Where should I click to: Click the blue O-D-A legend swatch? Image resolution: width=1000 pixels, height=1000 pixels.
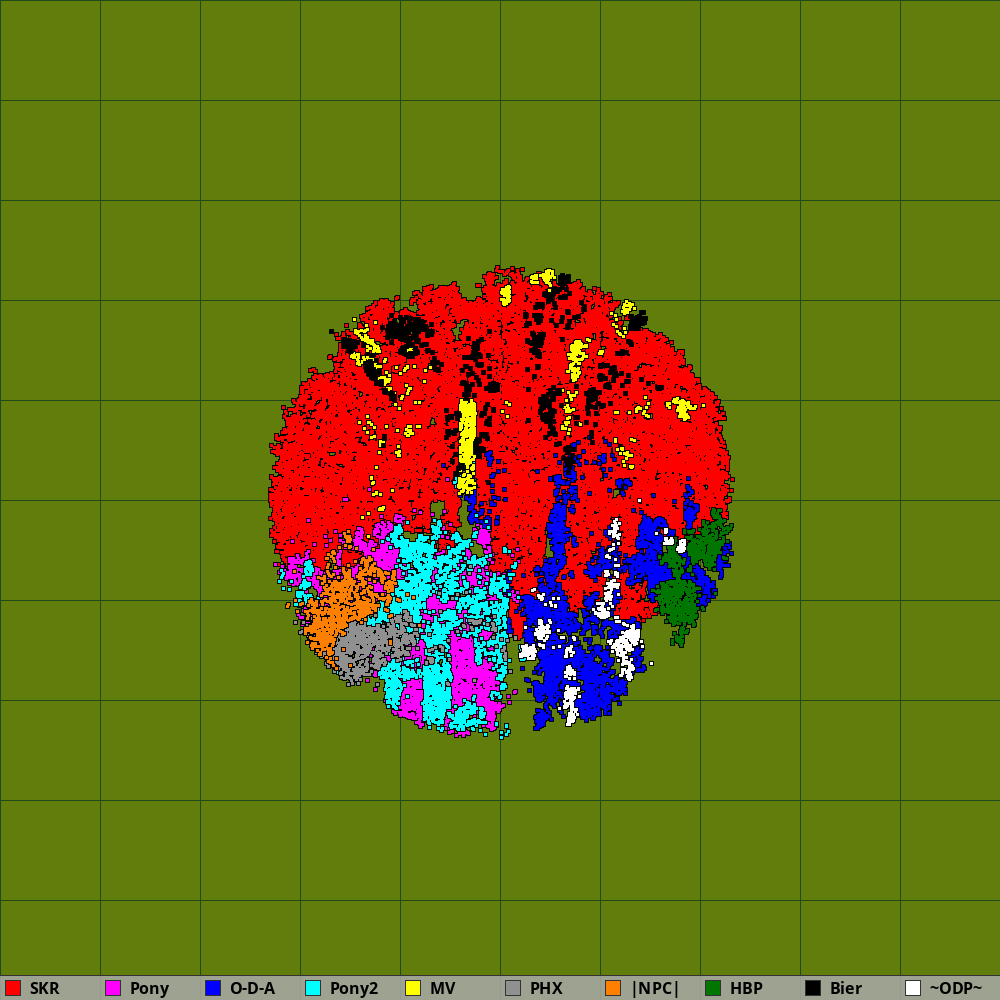click(213, 988)
